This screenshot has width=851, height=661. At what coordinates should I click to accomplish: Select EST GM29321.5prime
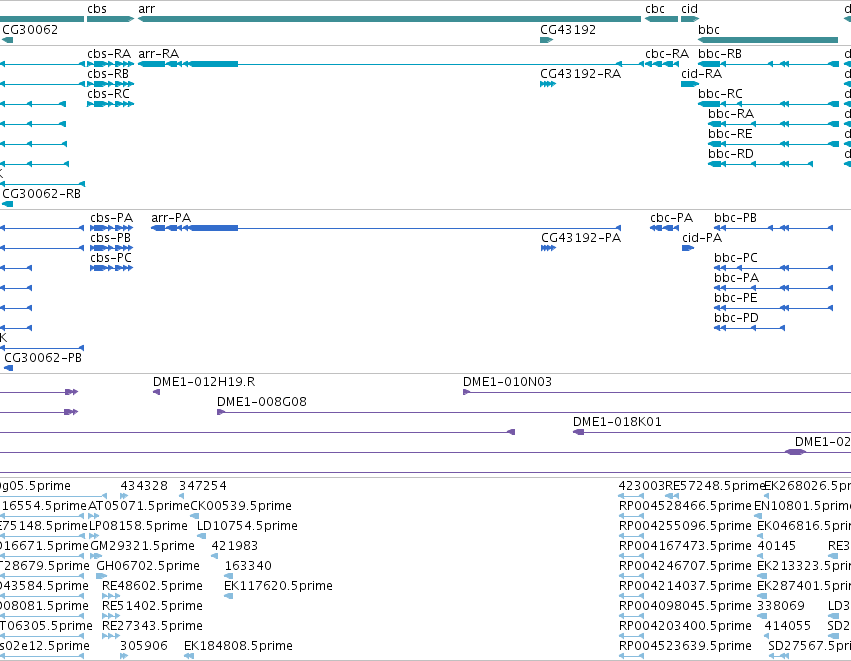96,556
